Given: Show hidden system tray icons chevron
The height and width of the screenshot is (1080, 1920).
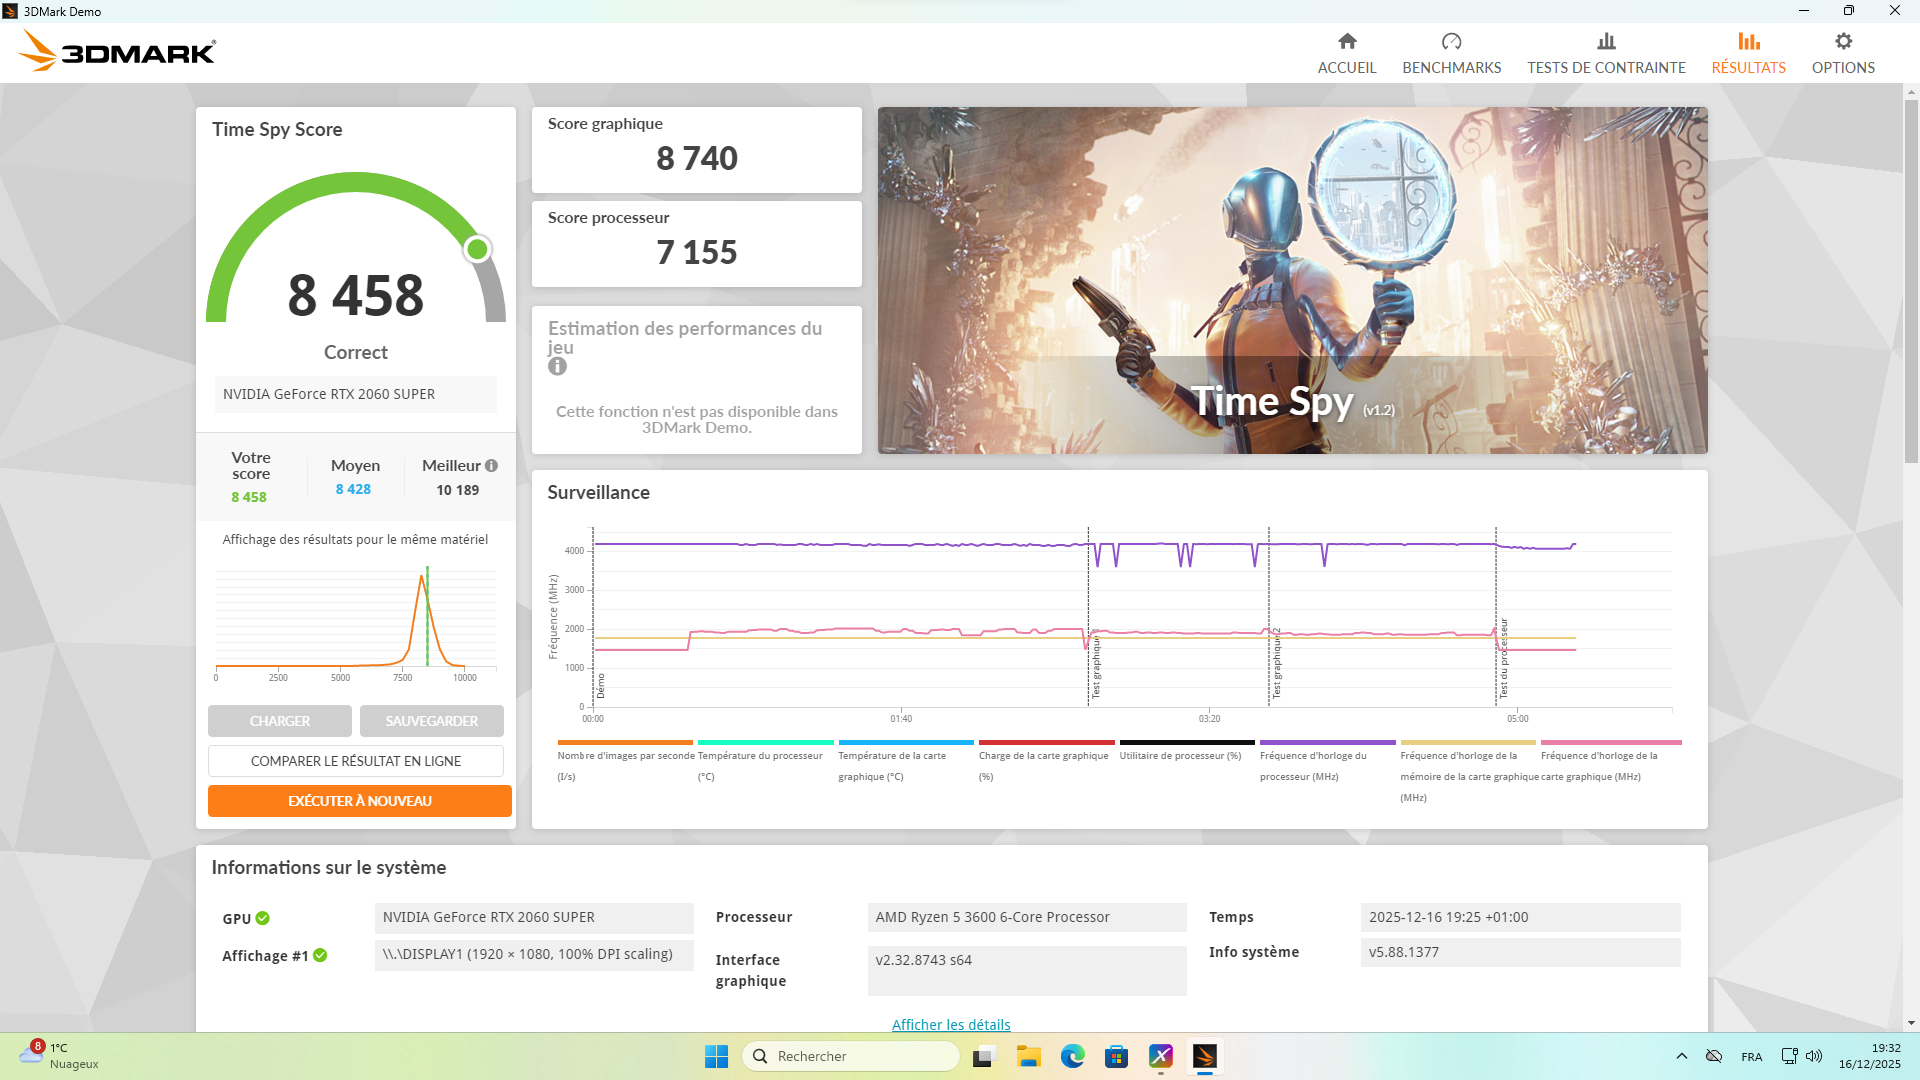Looking at the screenshot, I should tap(1681, 1056).
